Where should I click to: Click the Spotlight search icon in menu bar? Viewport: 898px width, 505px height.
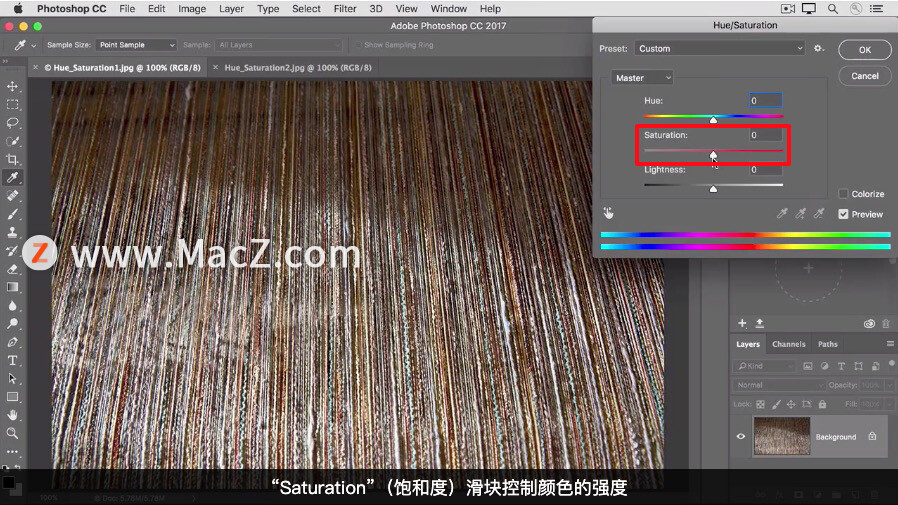tap(833, 9)
